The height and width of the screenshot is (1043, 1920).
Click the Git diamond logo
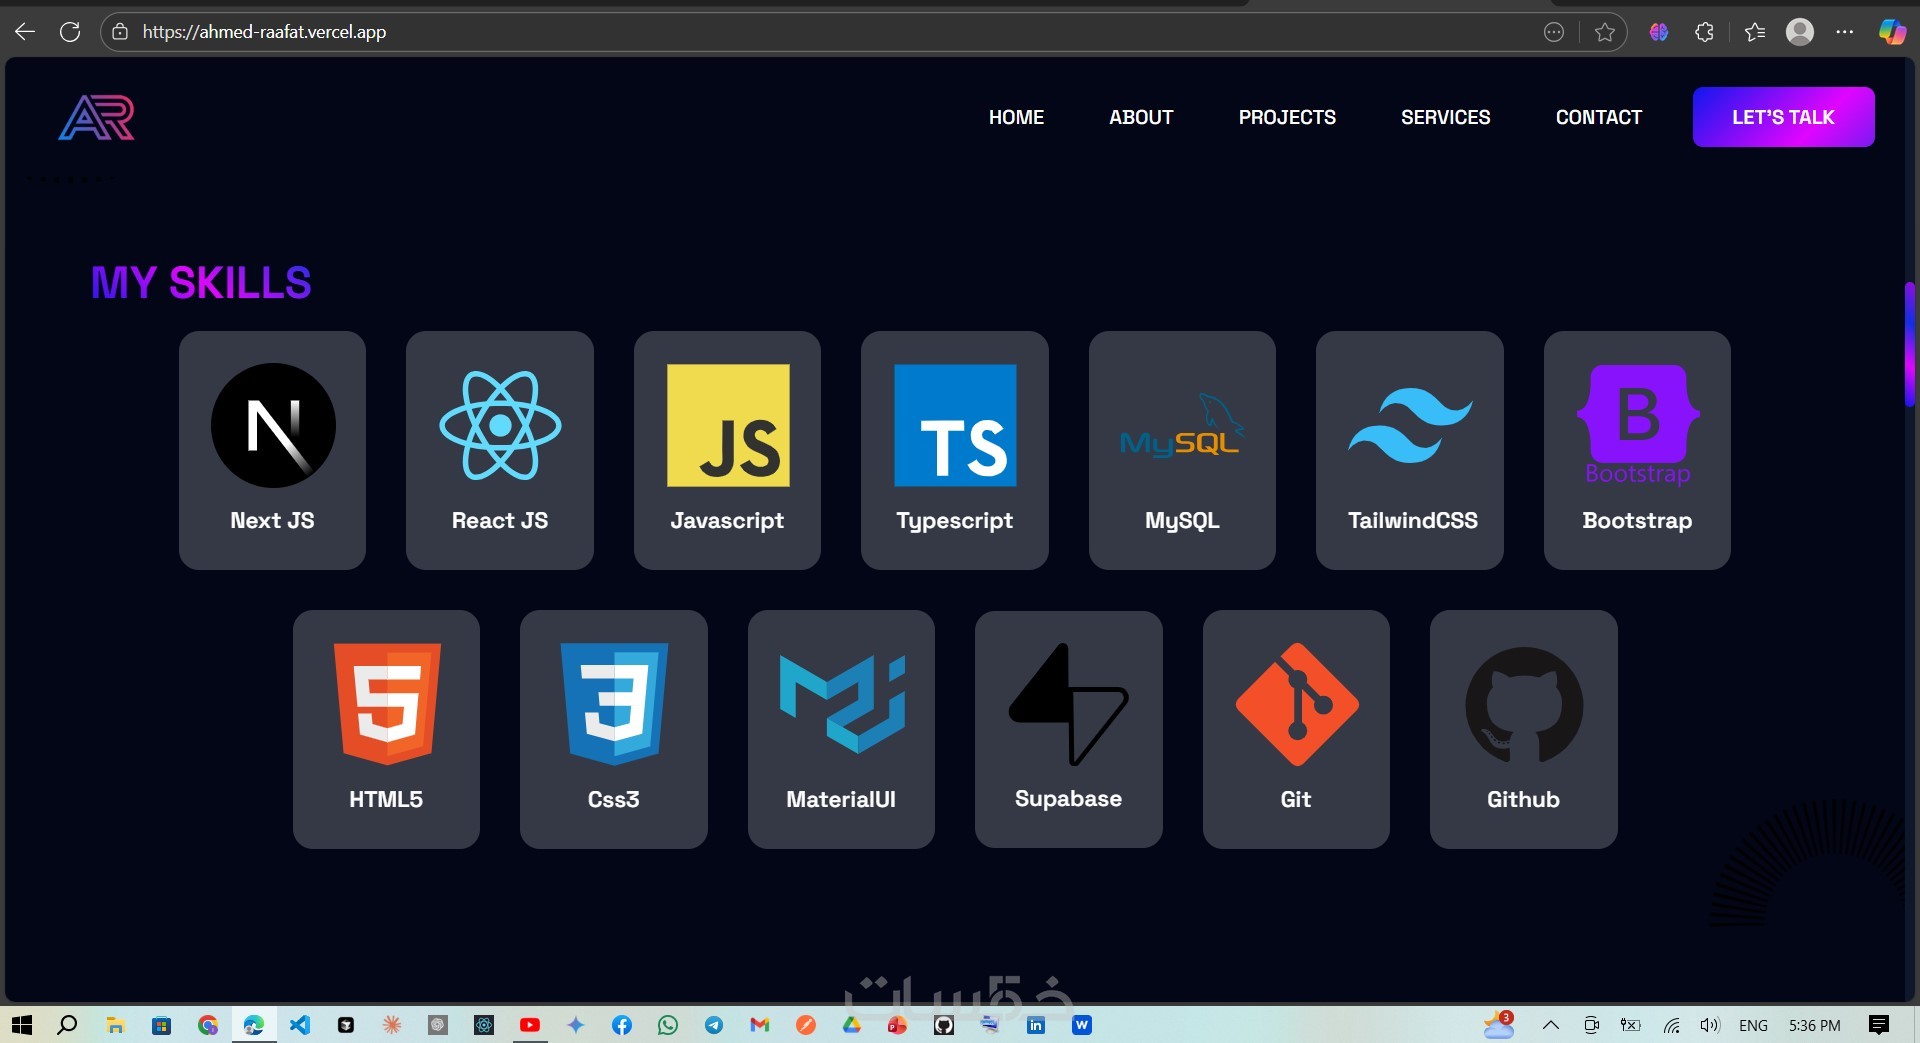click(x=1297, y=704)
